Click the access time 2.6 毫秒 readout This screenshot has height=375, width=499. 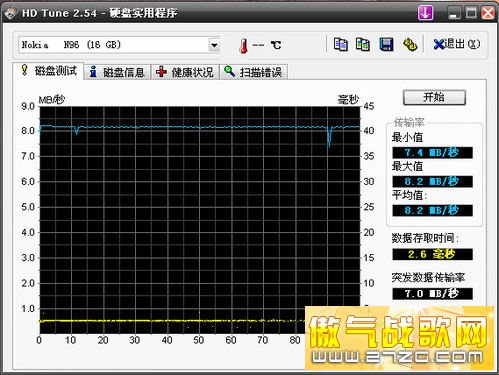(x=432, y=254)
